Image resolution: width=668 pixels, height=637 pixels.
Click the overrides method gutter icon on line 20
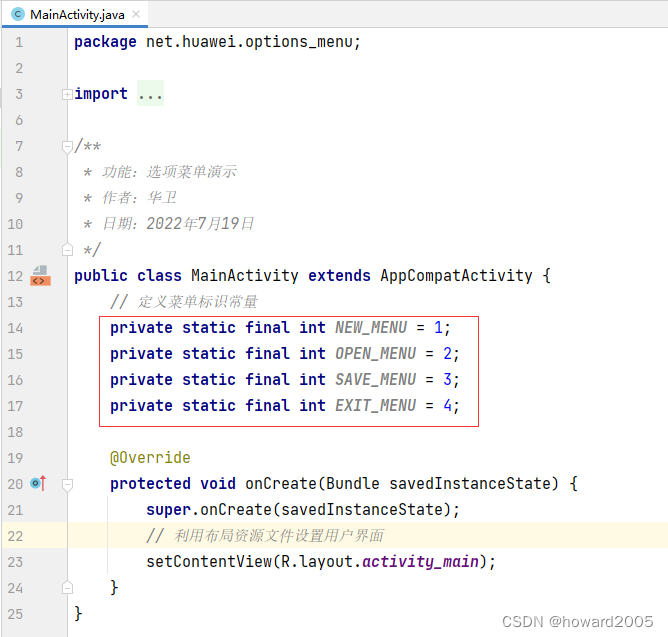[38, 483]
